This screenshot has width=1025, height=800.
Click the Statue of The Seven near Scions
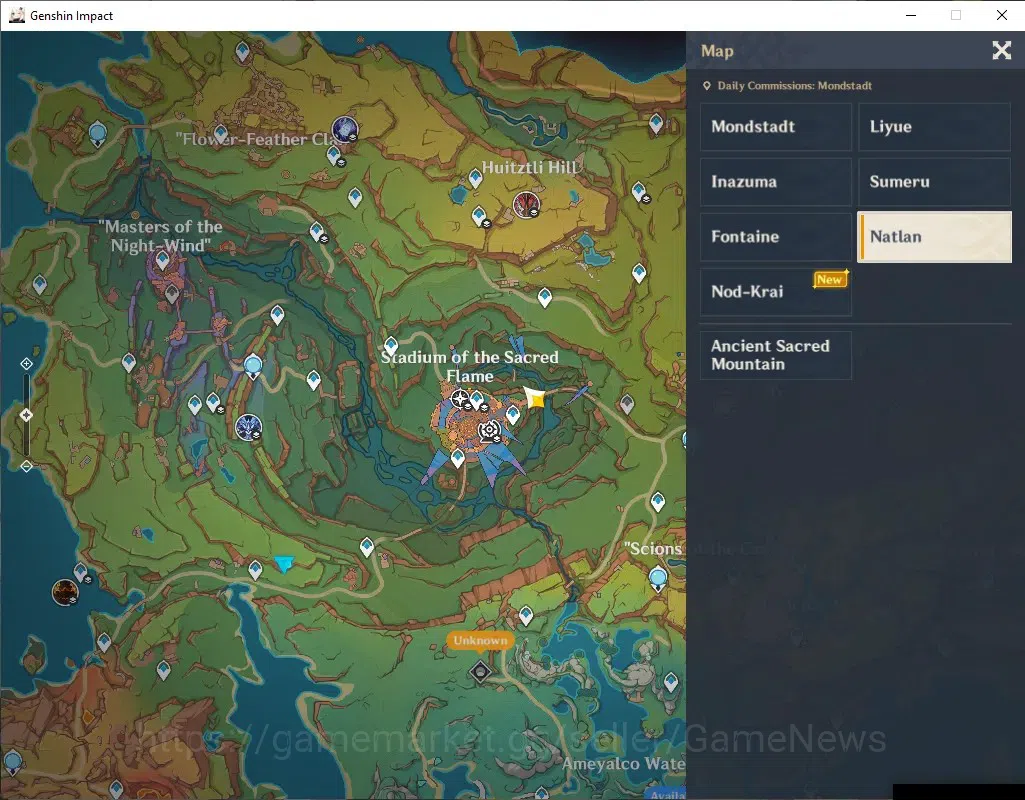point(658,579)
